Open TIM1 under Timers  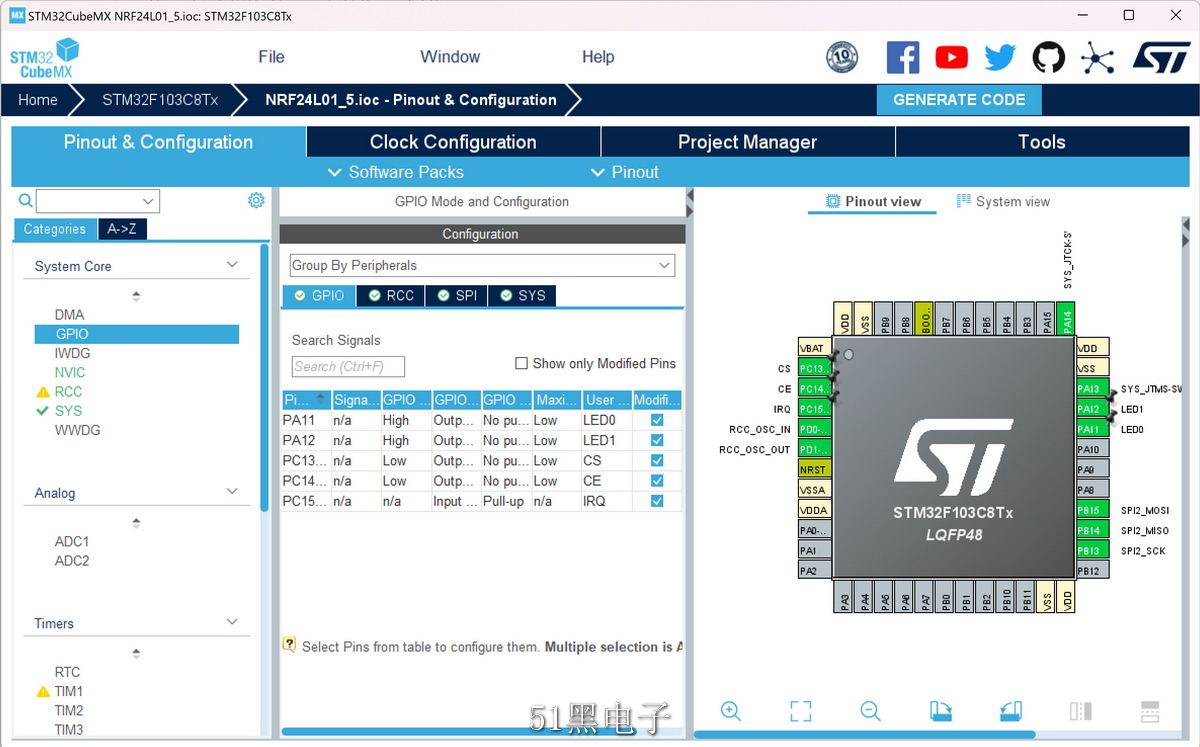[69, 691]
